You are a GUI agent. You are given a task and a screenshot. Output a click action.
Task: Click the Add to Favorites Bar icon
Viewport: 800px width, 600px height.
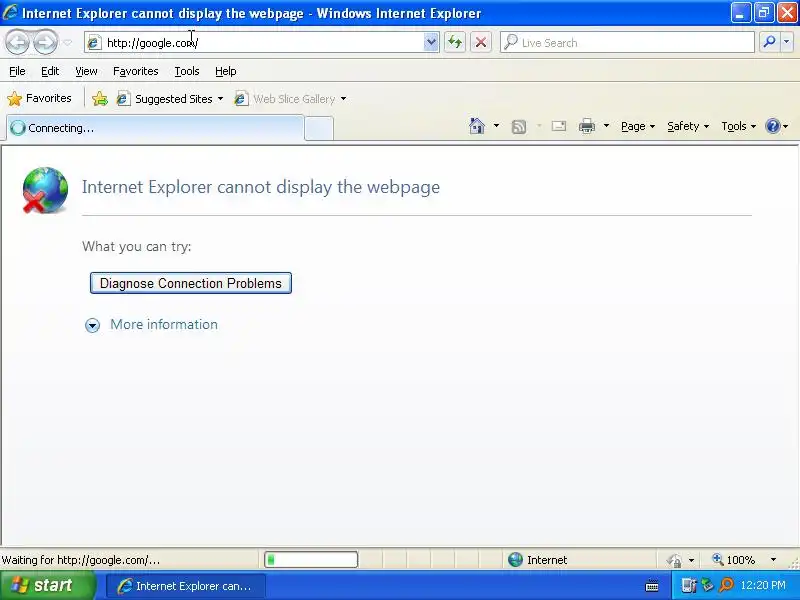100,98
